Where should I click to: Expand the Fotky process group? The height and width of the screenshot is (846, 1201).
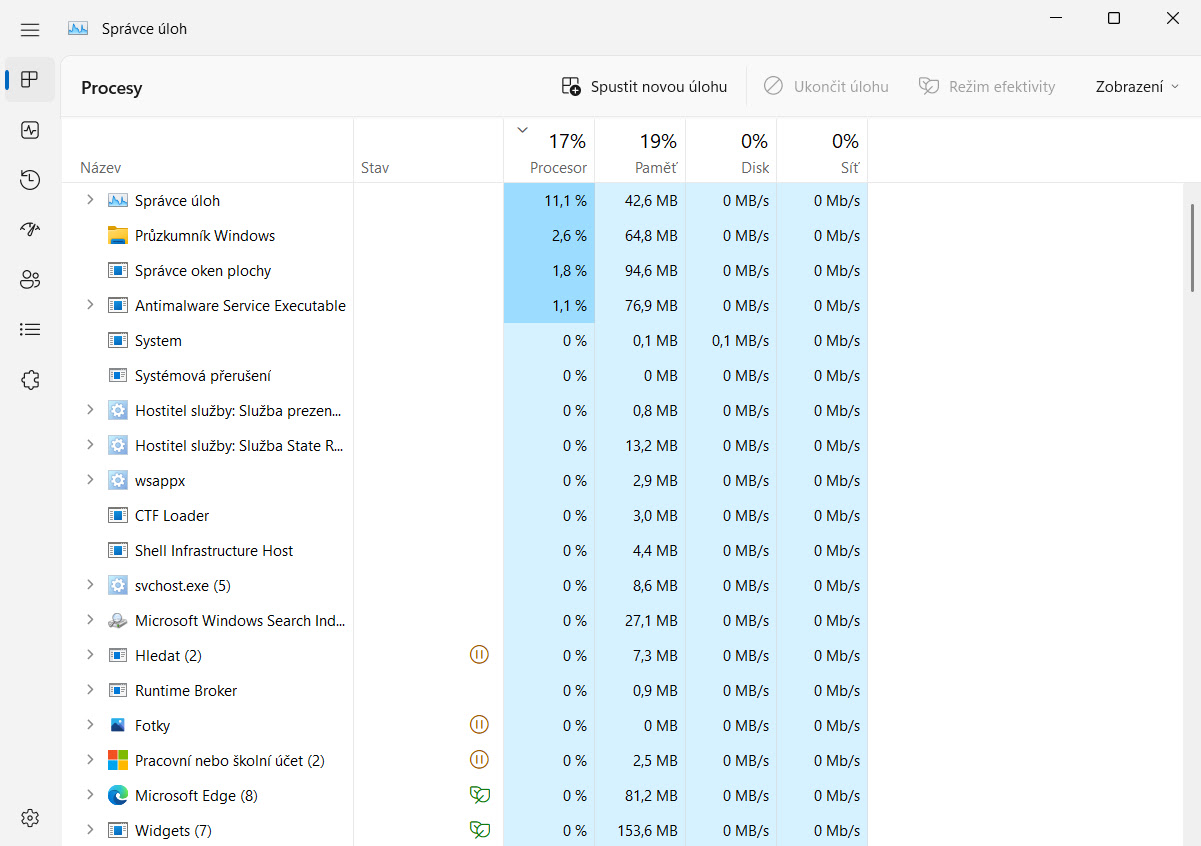click(90, 725)
